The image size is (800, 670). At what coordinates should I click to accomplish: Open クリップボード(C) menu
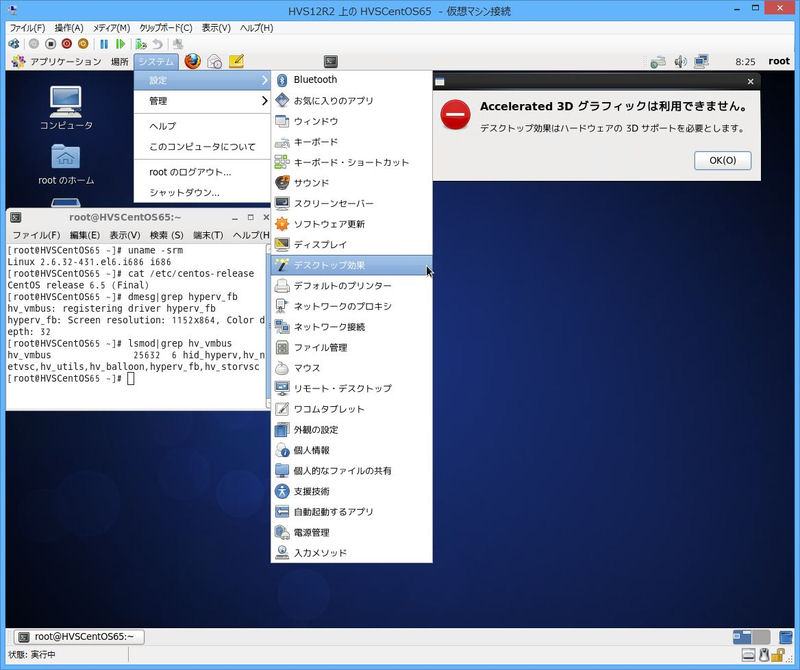tap(166, 28)
